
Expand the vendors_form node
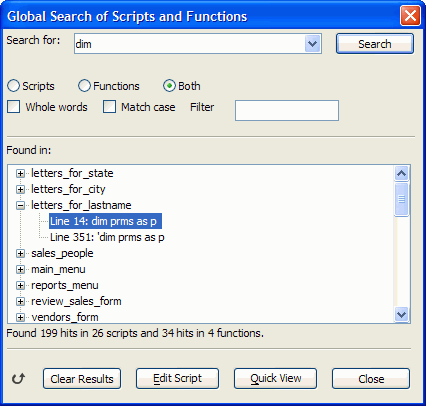20,317
